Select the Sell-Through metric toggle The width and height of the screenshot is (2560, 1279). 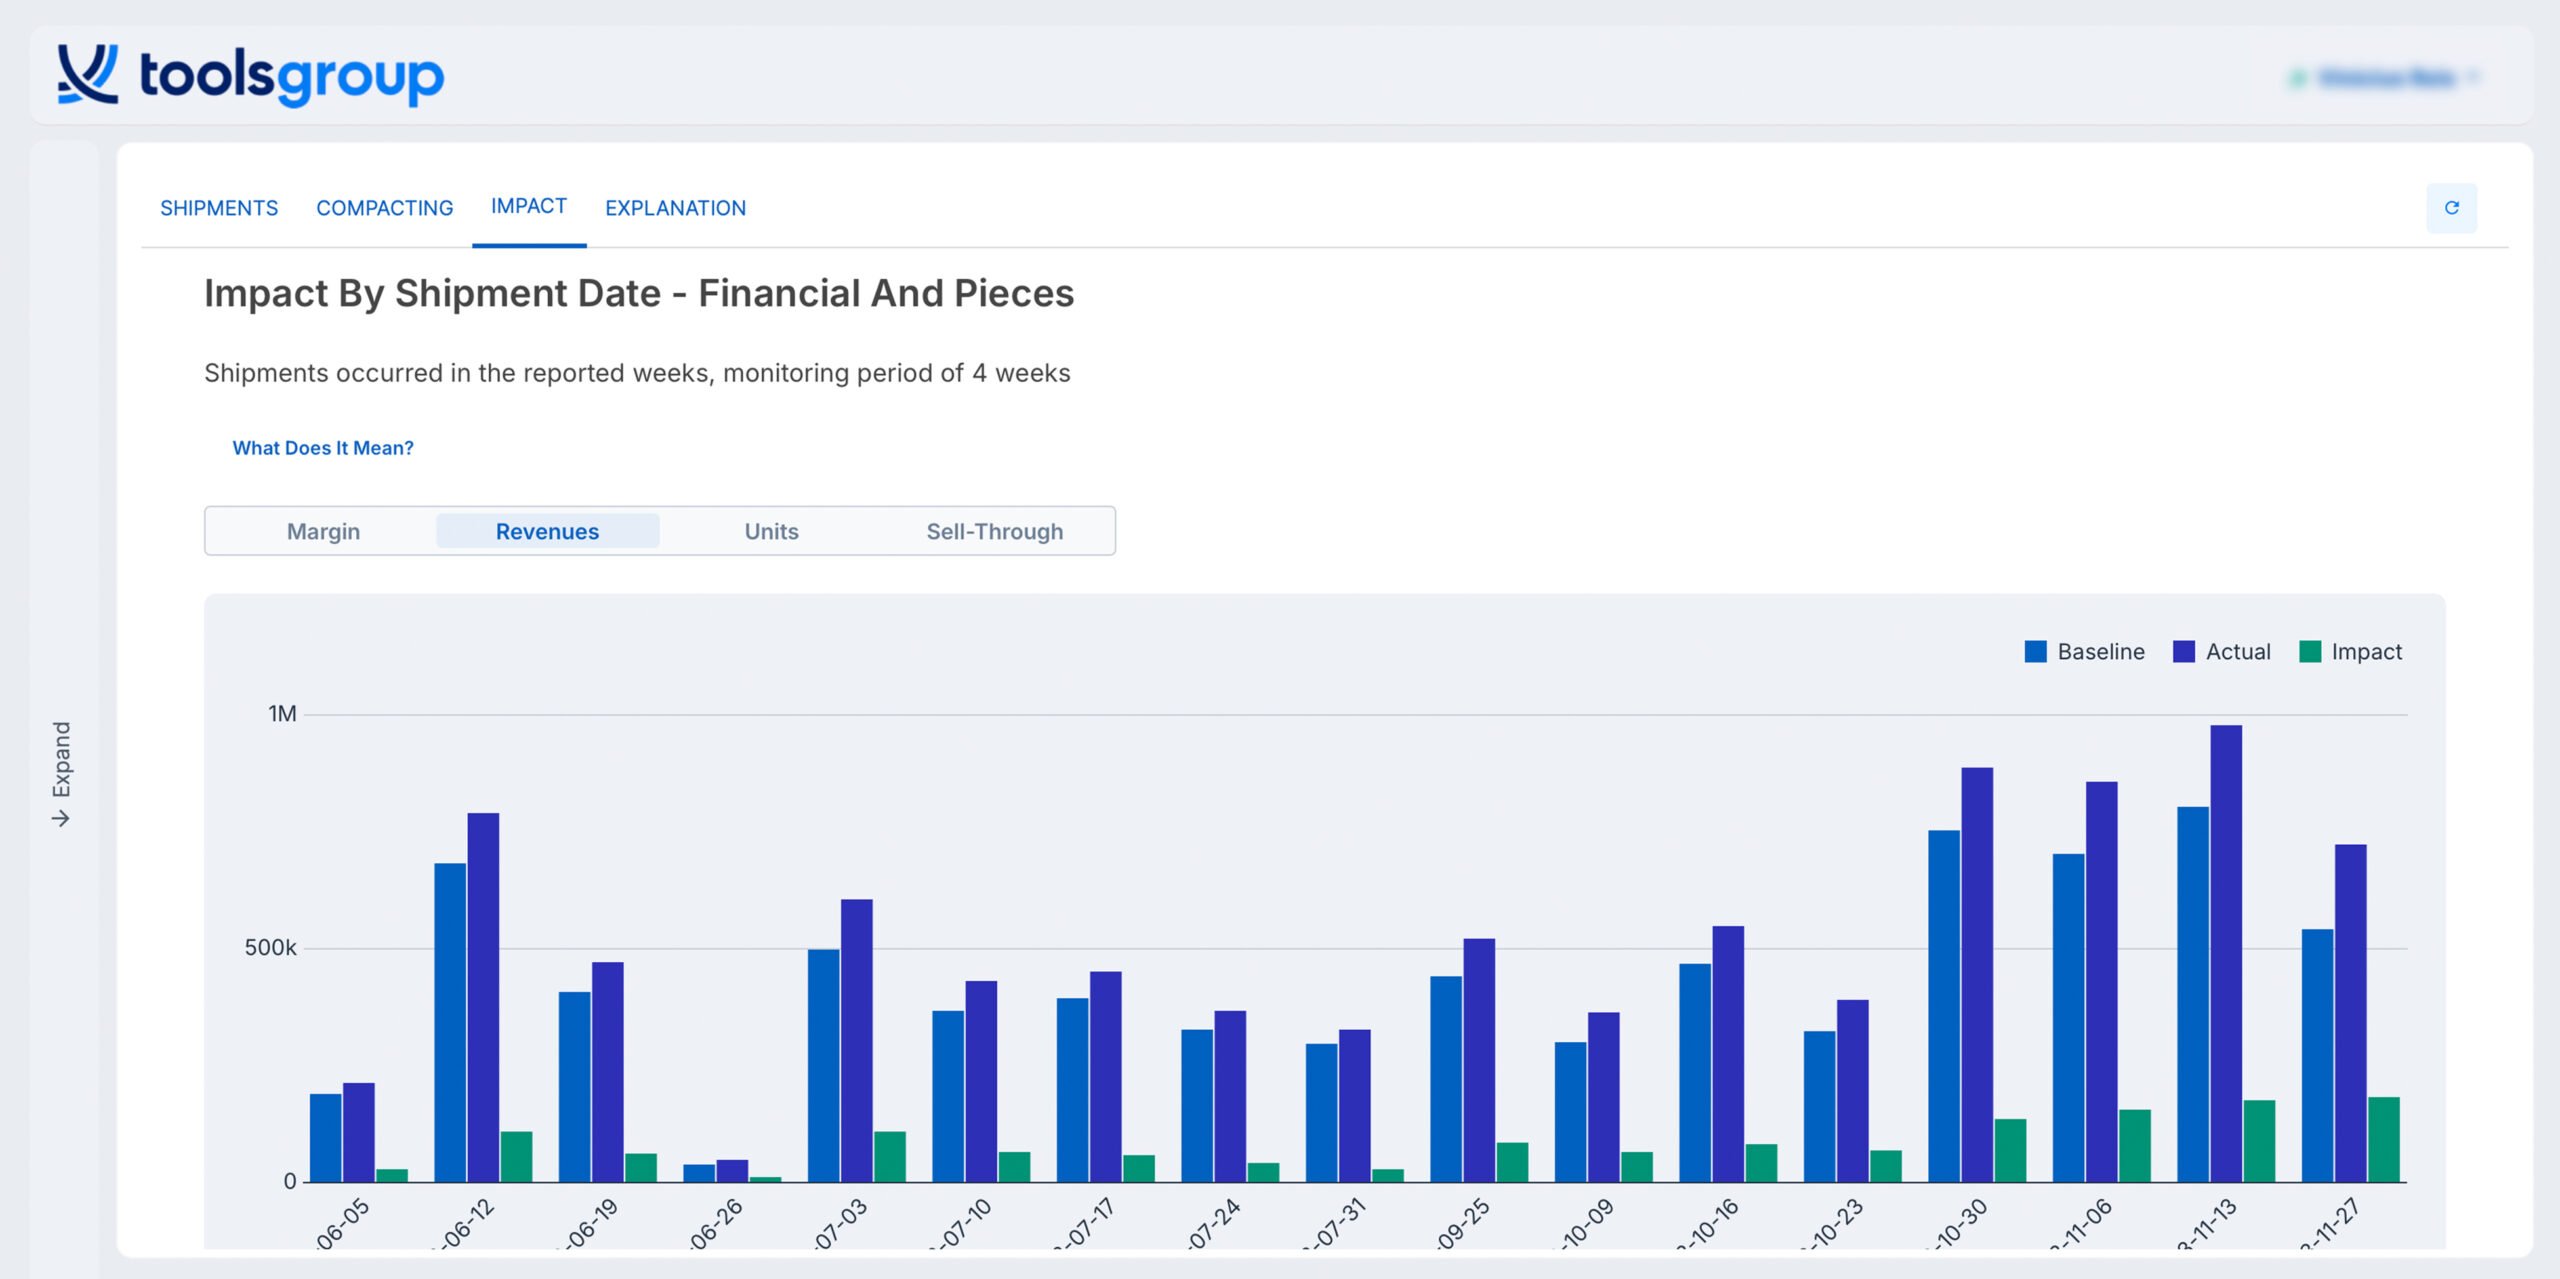[994, 531]
